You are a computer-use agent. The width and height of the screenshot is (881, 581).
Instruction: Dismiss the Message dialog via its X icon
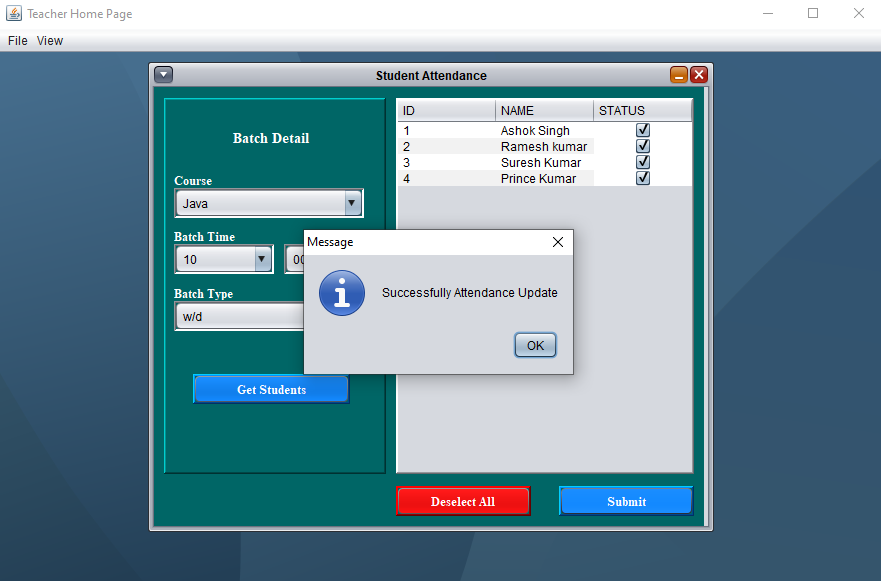(557, 242)
